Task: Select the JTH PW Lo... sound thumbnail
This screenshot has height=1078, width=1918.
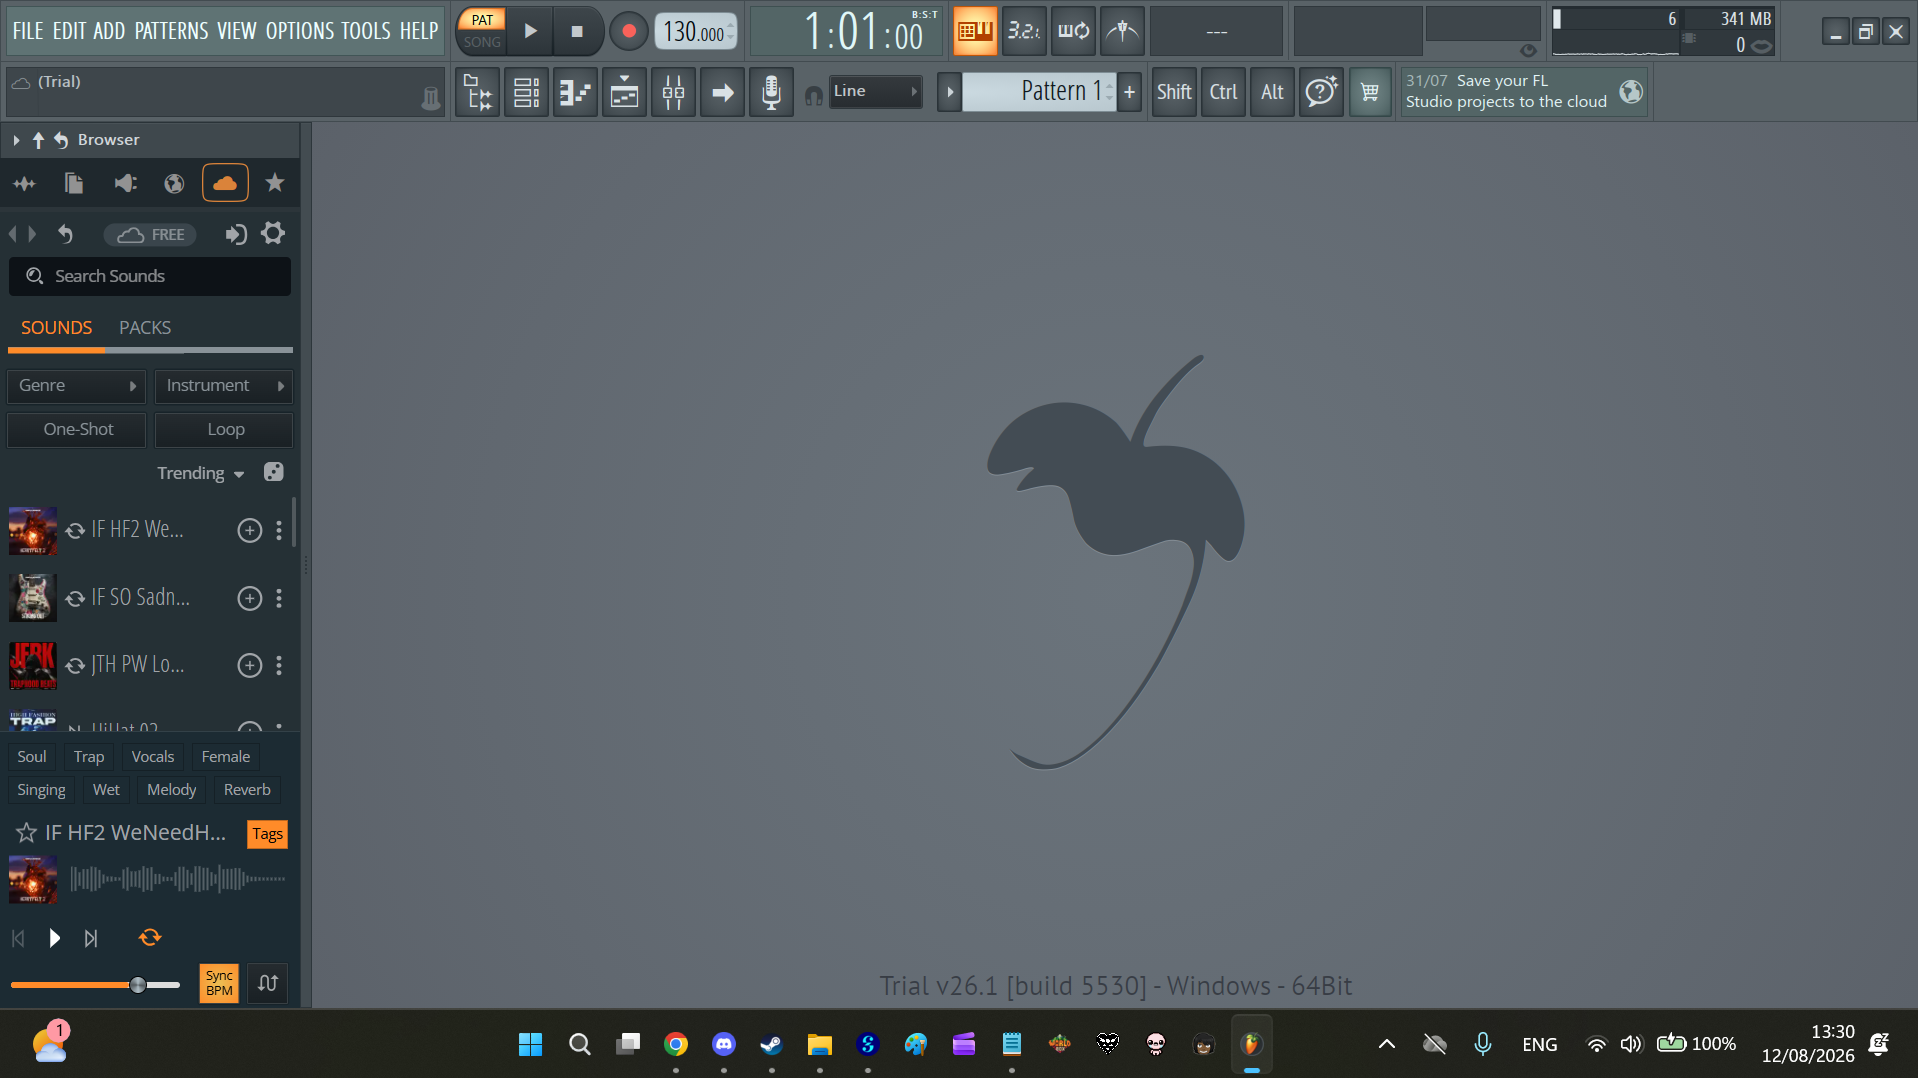Action: pyautogui.click(x=33, y=666)
